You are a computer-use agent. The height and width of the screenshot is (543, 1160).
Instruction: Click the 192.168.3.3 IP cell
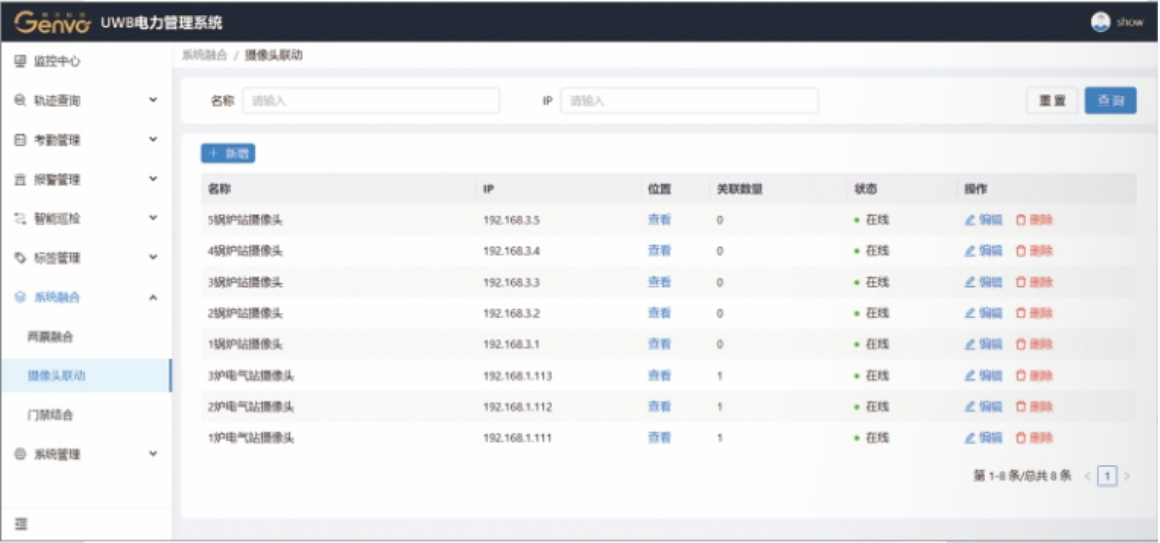(511, 283)
